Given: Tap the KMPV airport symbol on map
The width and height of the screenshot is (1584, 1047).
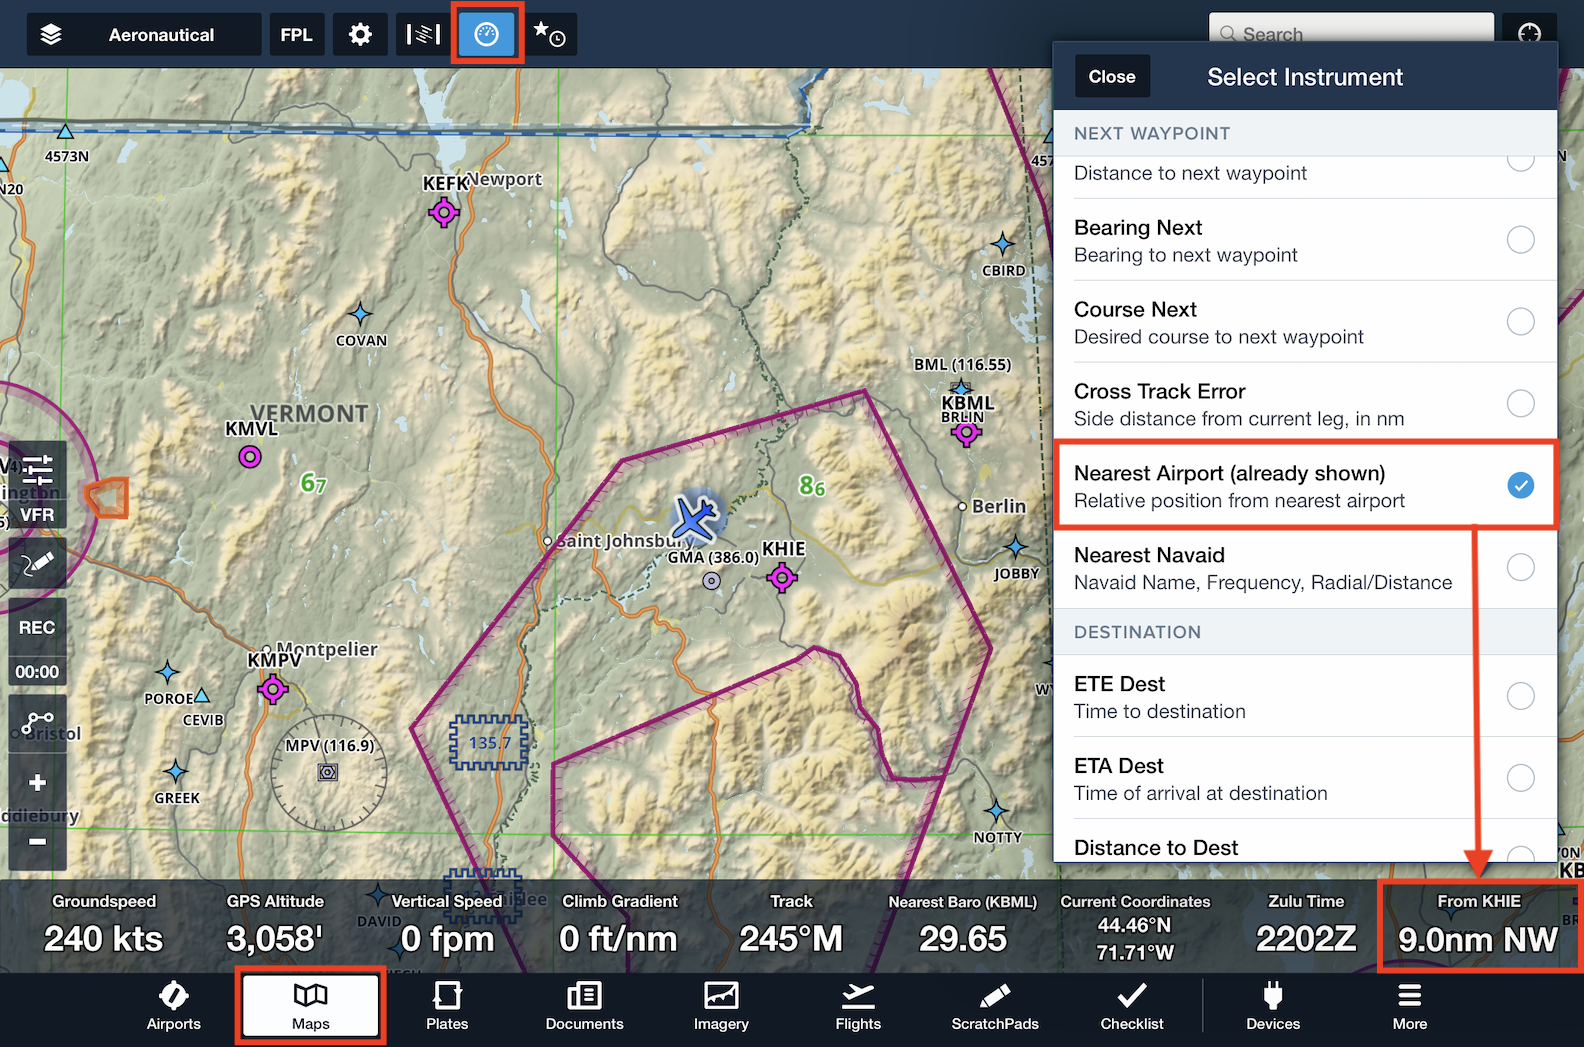Looking at the screenshot, I should click(x=273, y=689).
